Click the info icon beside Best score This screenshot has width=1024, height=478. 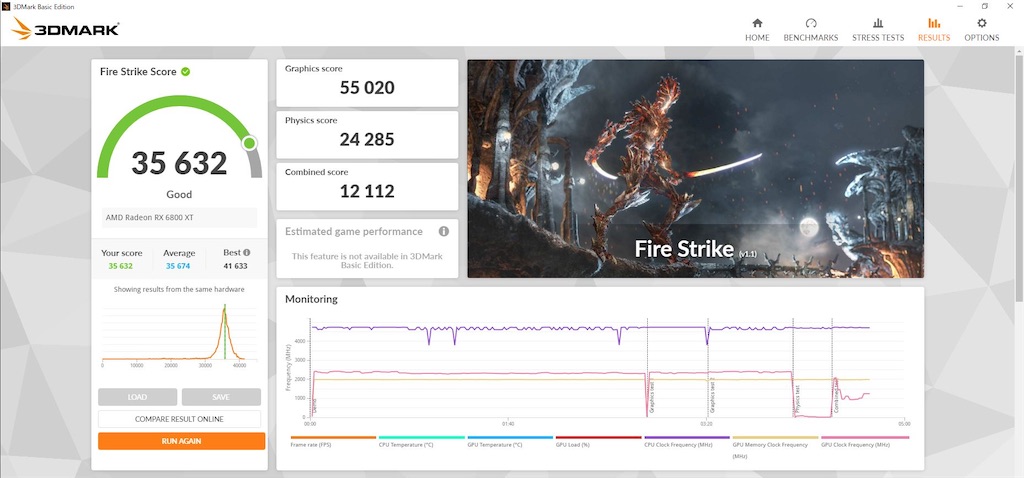247,252
